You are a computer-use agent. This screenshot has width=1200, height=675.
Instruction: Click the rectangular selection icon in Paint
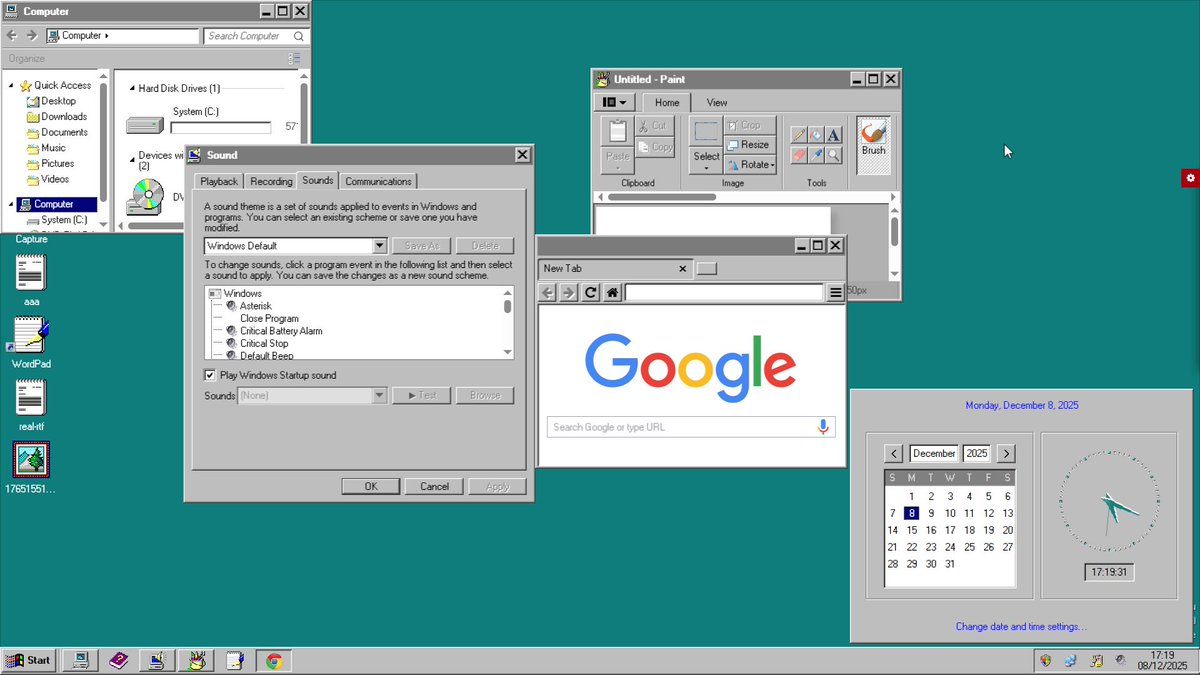[x=706, y=131]
